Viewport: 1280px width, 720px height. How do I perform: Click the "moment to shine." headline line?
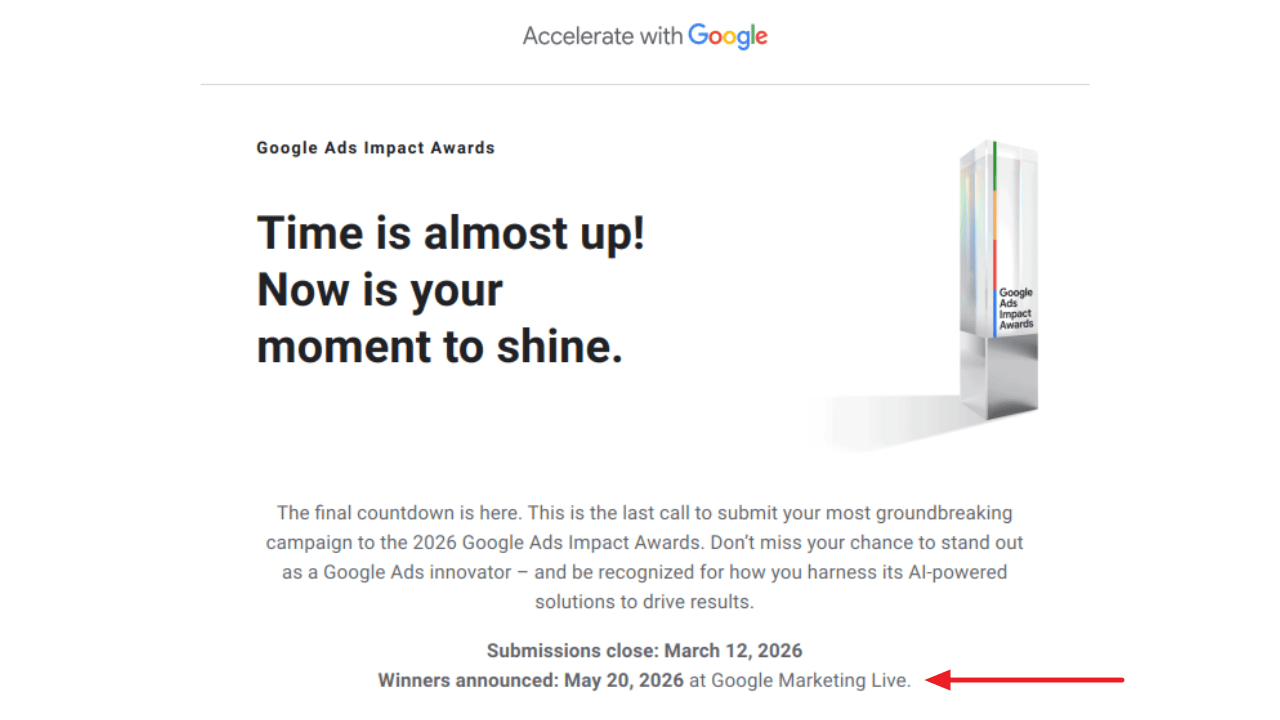point(440,347)
